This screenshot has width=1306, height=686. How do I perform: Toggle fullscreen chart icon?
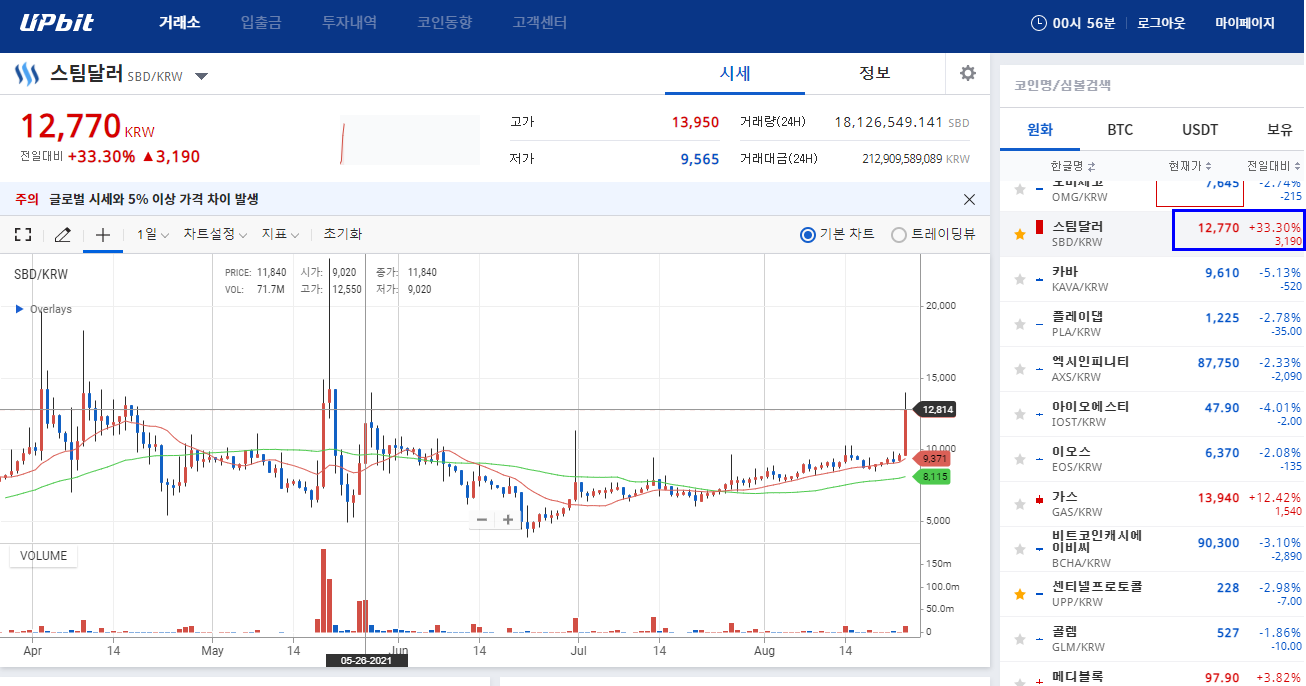pos(23,234)
